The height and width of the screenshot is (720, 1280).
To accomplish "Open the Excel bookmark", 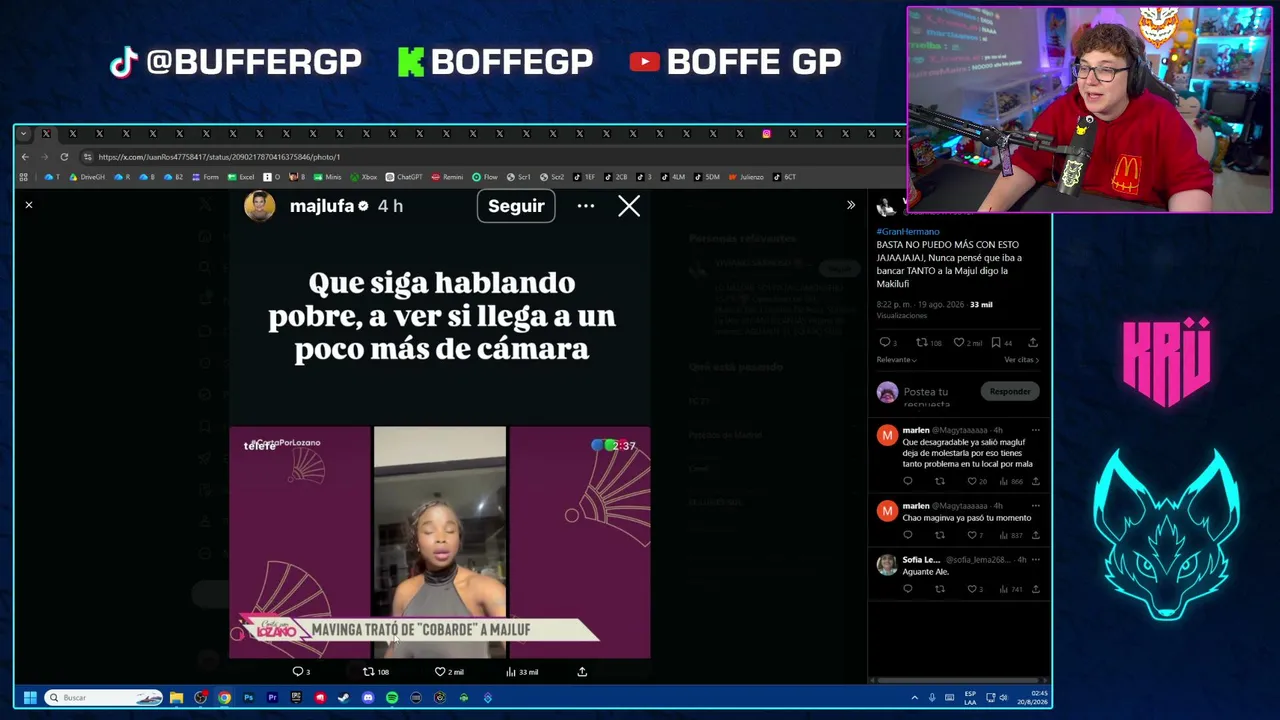I will coord(241,178).
